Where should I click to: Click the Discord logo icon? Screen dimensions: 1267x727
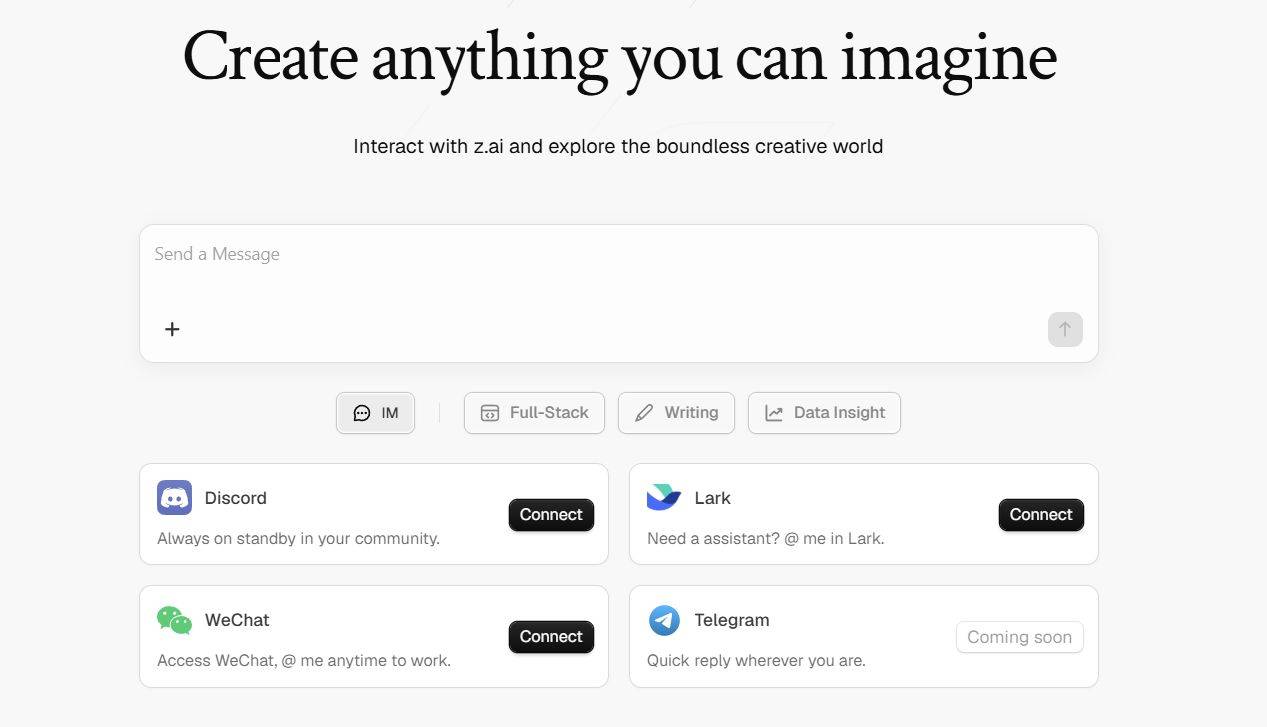(174, 498)
